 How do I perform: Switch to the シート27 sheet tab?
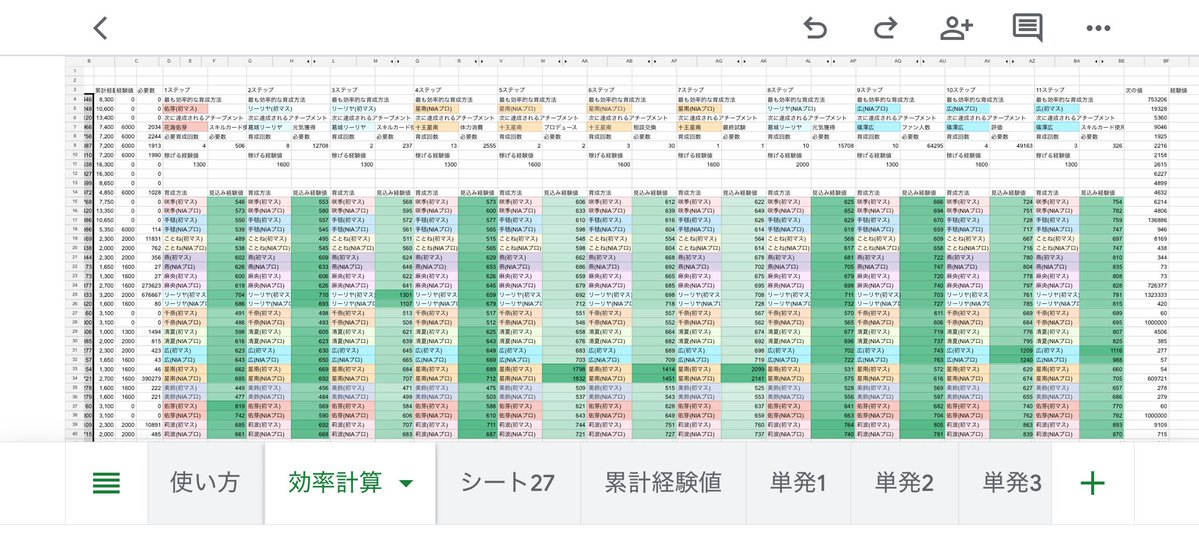click(507, 483)
